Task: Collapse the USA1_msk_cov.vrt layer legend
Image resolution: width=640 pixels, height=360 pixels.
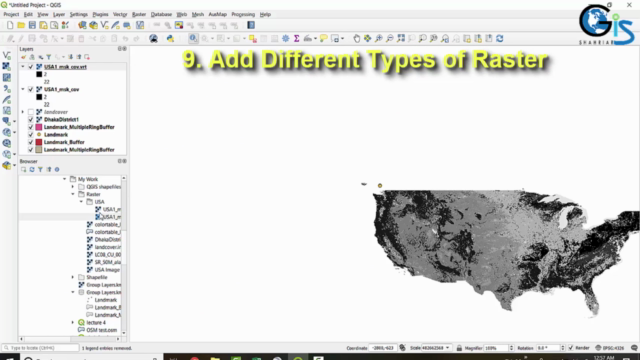Action: pos(23,67)
